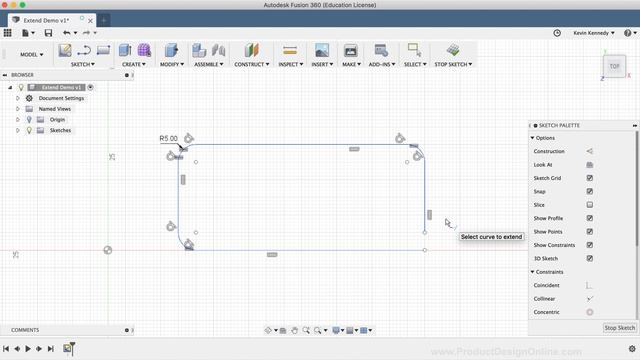Add a new design tab with plus
Screen dimensions: 640x360
pos(103,20)
